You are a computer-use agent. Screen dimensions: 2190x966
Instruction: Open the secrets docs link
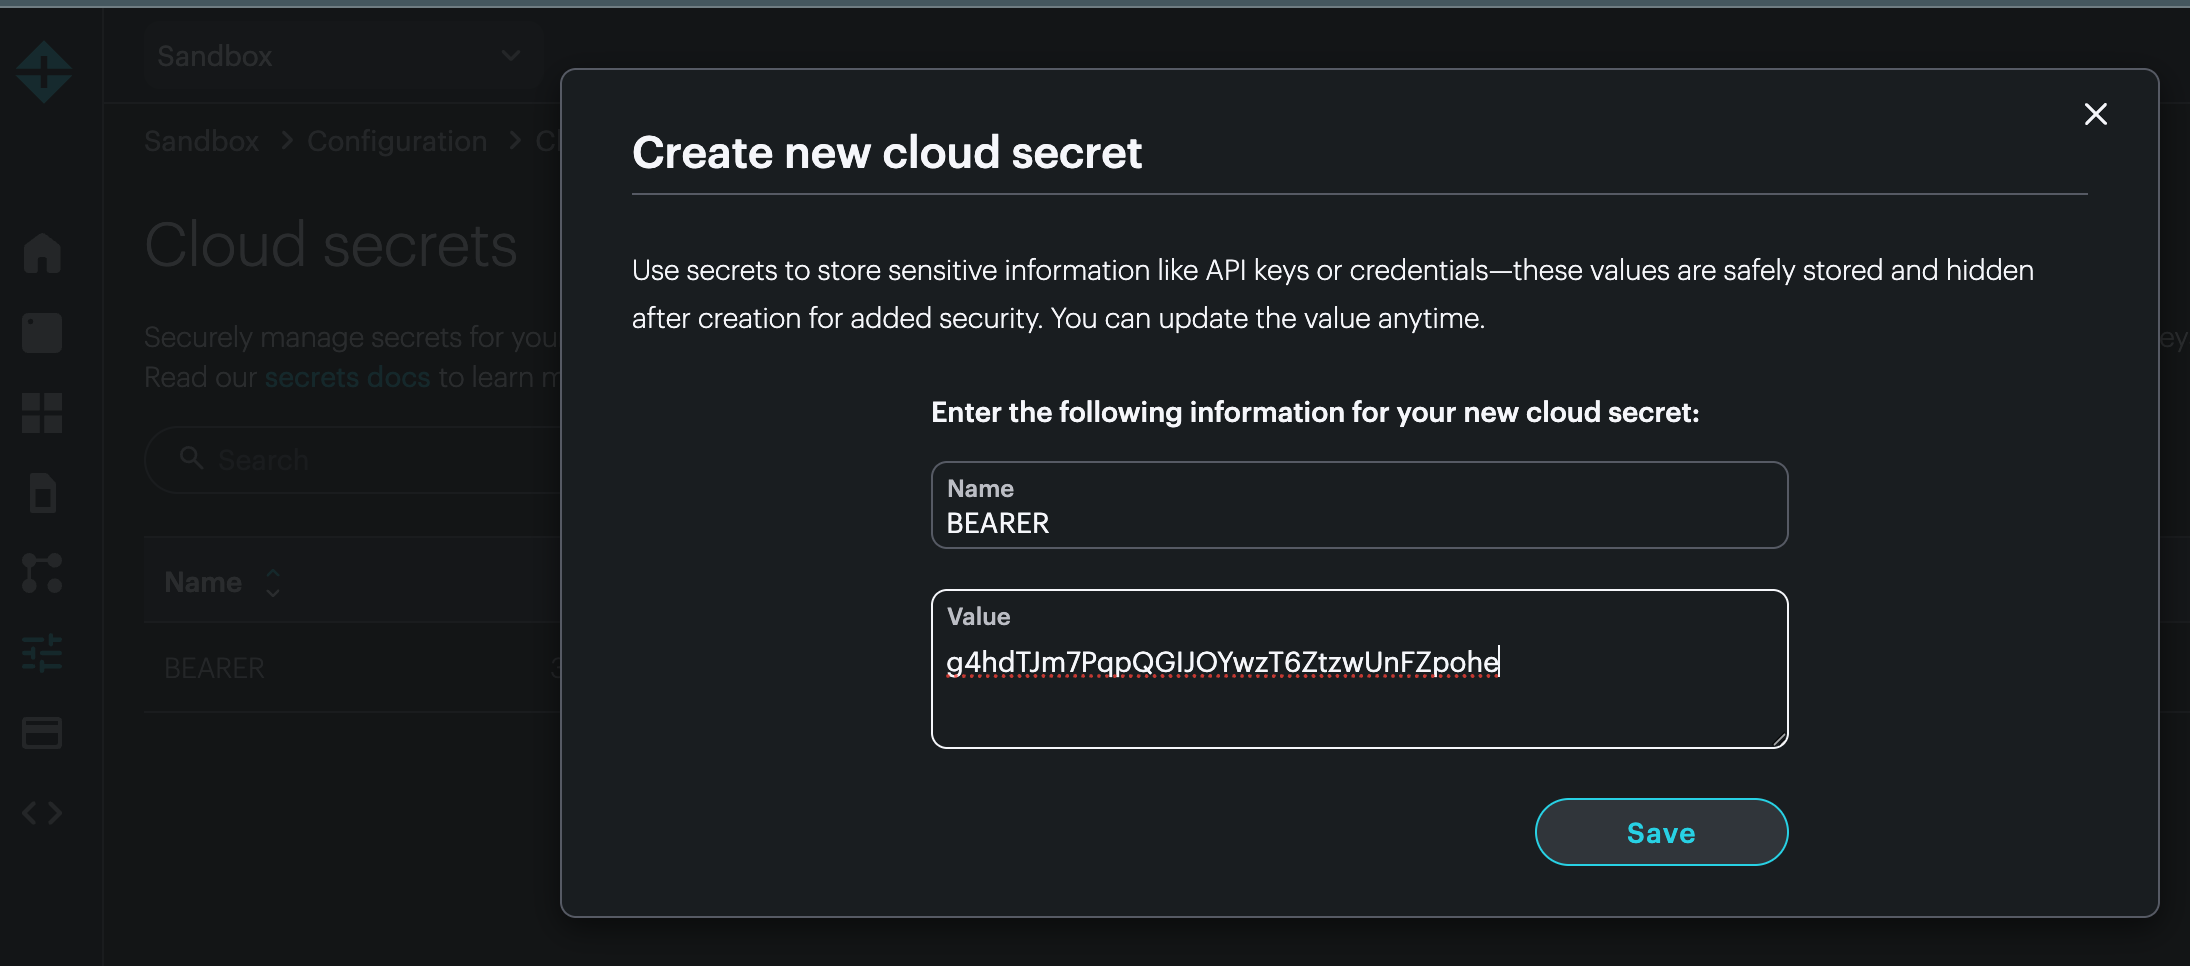point(347,377)
